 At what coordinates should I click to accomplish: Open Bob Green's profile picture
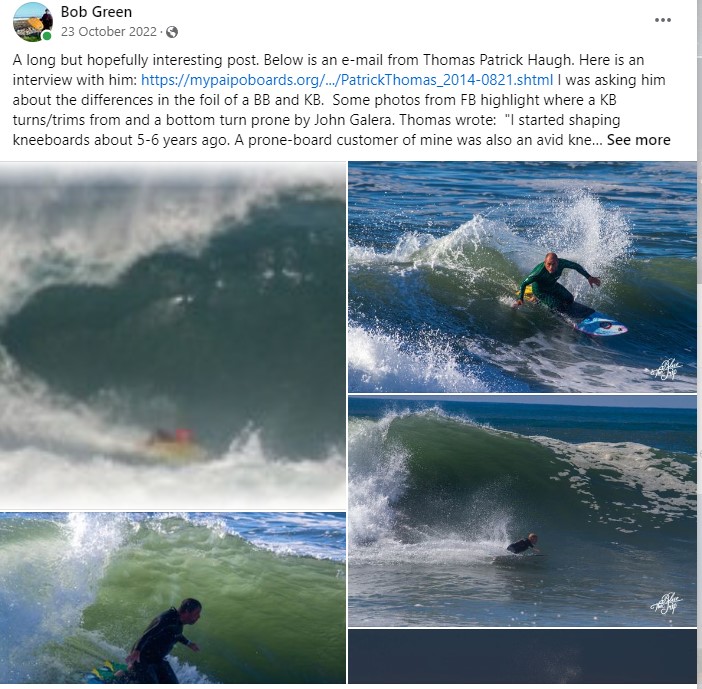[x=33, y=21]
